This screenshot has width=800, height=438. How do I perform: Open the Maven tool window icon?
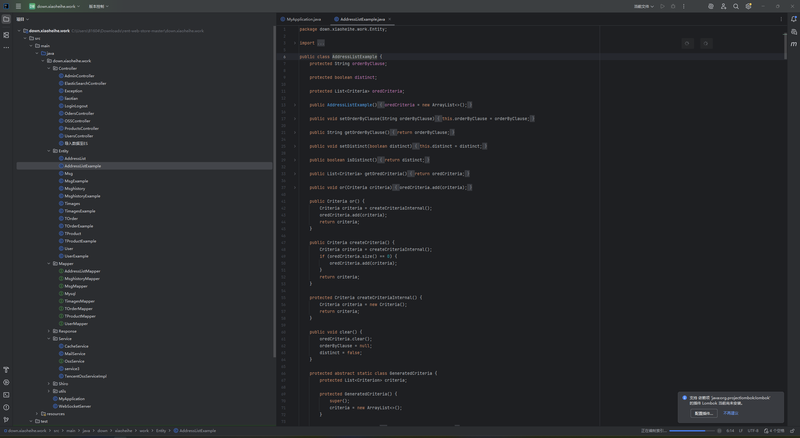click(794, 45)
